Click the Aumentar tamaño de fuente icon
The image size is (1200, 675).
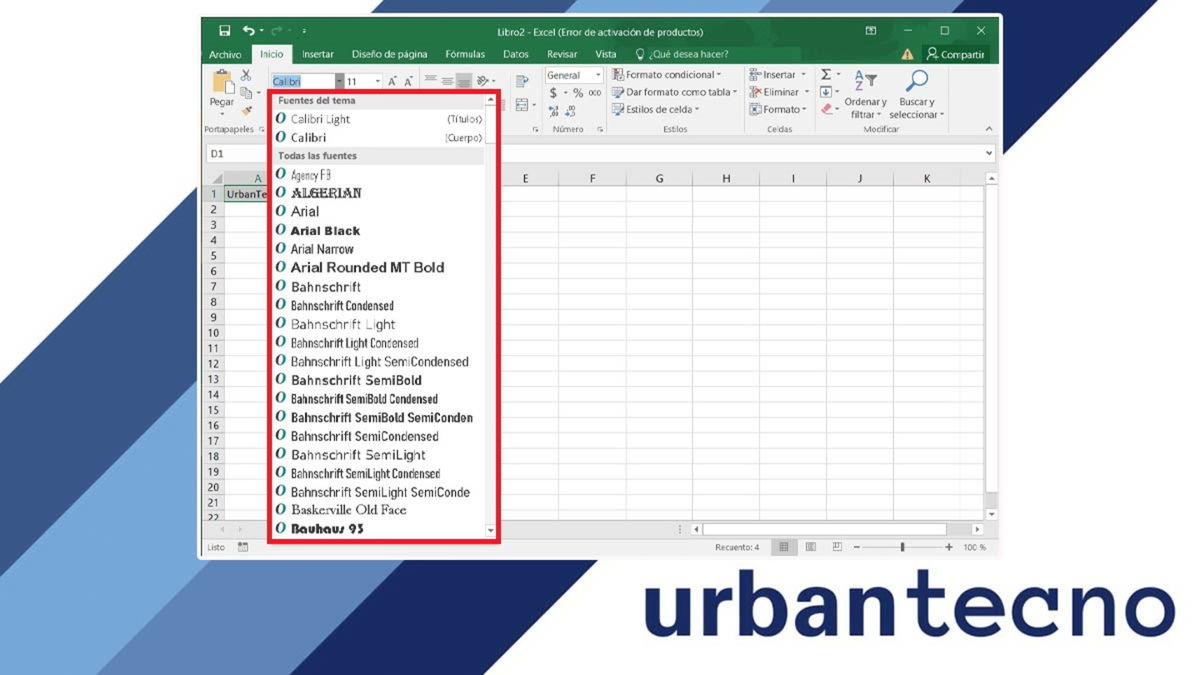point(392,80)
